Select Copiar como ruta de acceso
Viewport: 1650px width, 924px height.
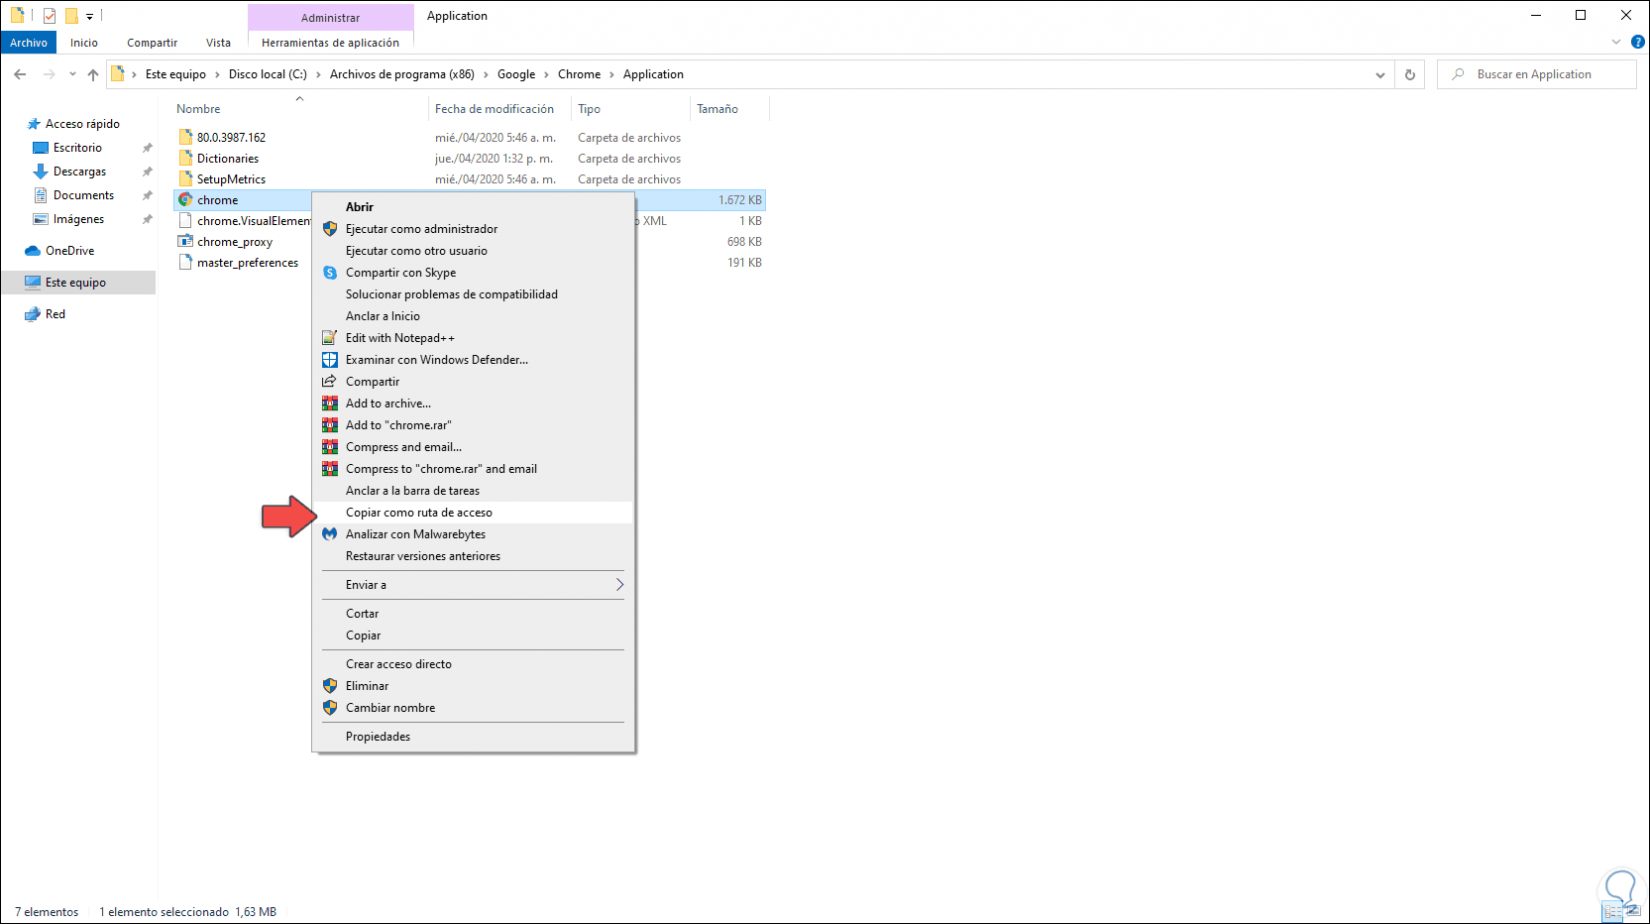point(473,513)
